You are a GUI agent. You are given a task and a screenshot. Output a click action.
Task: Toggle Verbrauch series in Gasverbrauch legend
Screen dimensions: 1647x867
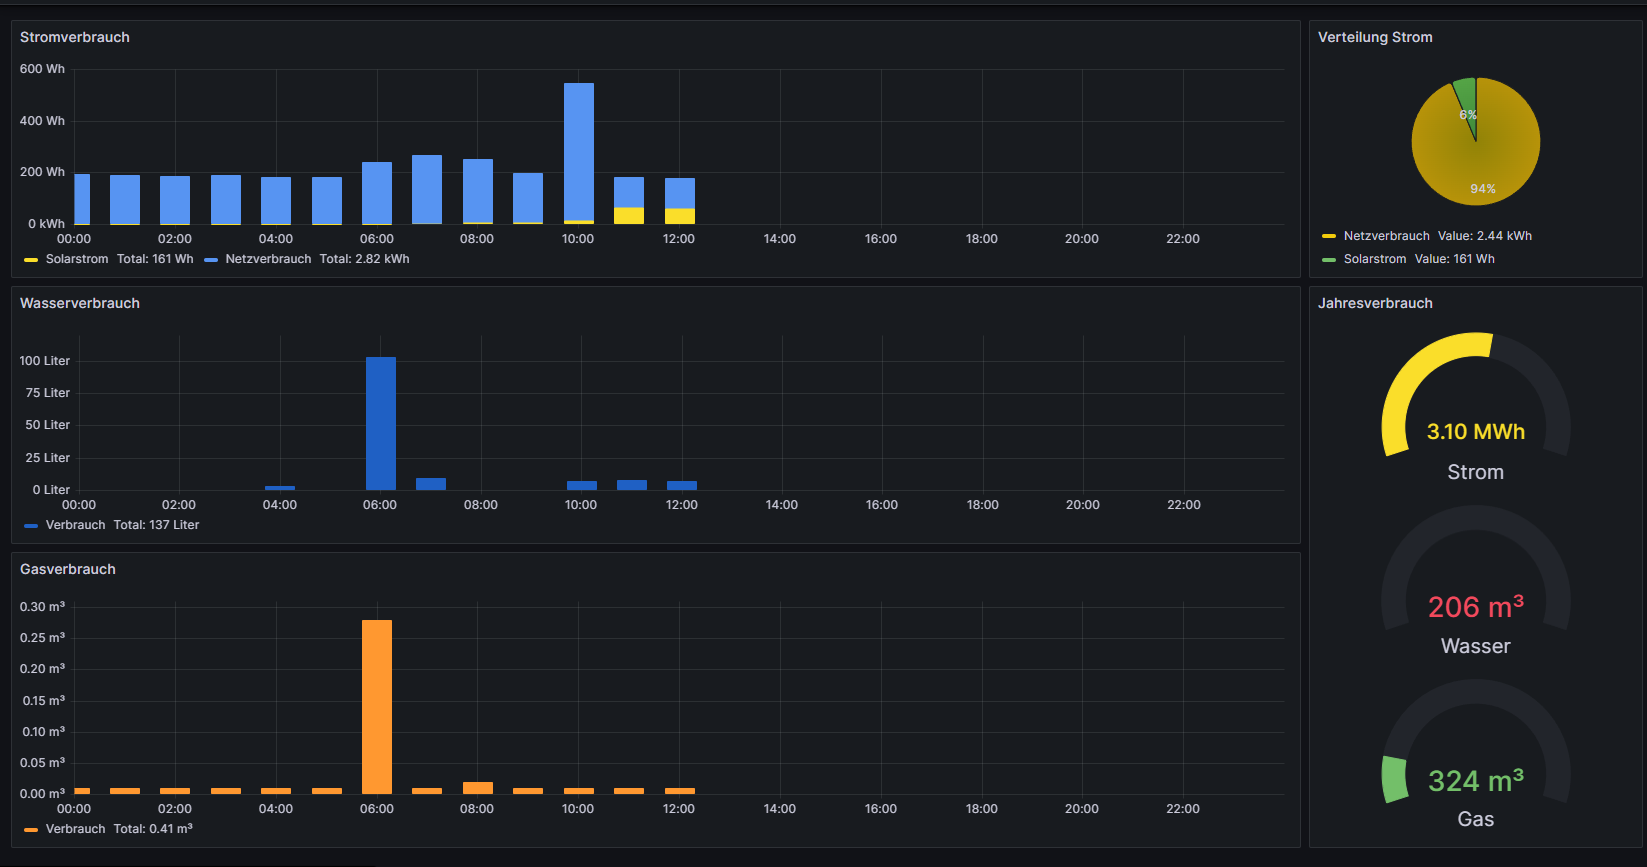point(75,829)
